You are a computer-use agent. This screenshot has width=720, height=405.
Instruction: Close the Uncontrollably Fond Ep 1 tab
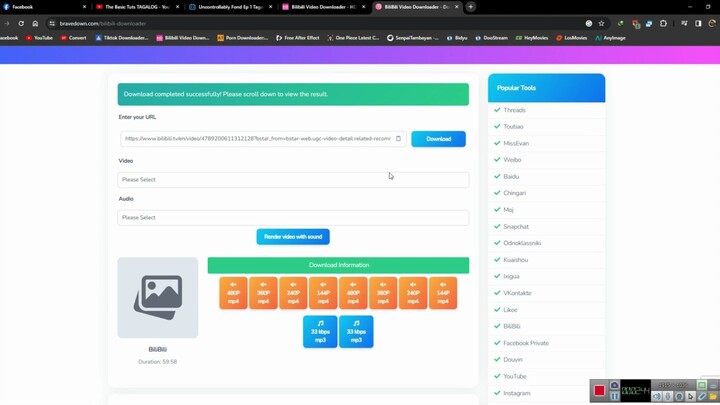270,7
